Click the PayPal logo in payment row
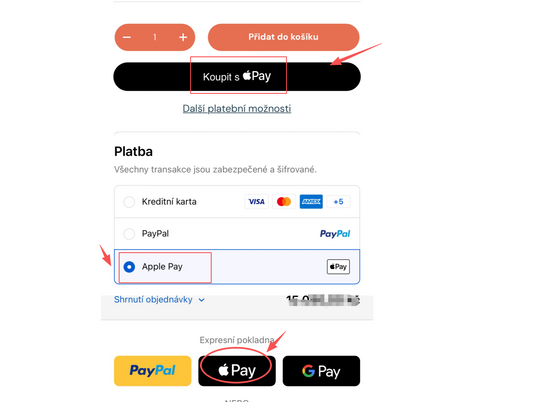Viewport: 536px width, 402px height. (335, 234)
